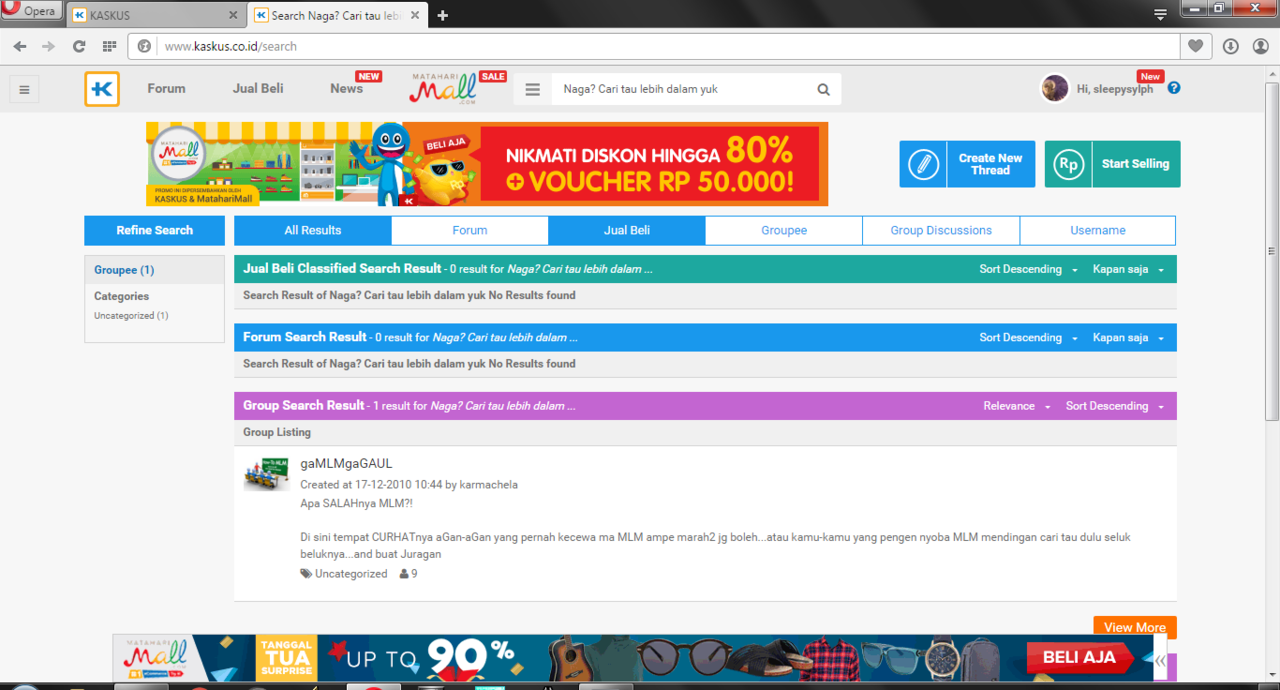
Task: Open the Jual Beli navigation item
Action: click(x=258, y=88)
